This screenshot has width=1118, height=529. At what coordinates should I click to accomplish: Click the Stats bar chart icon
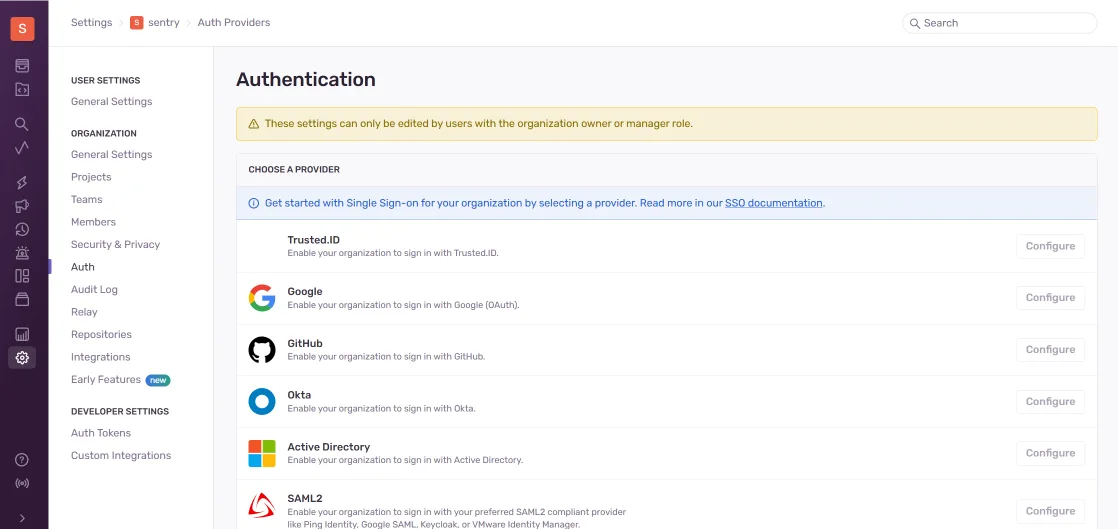pyautogui.click(x=22, y=334)
